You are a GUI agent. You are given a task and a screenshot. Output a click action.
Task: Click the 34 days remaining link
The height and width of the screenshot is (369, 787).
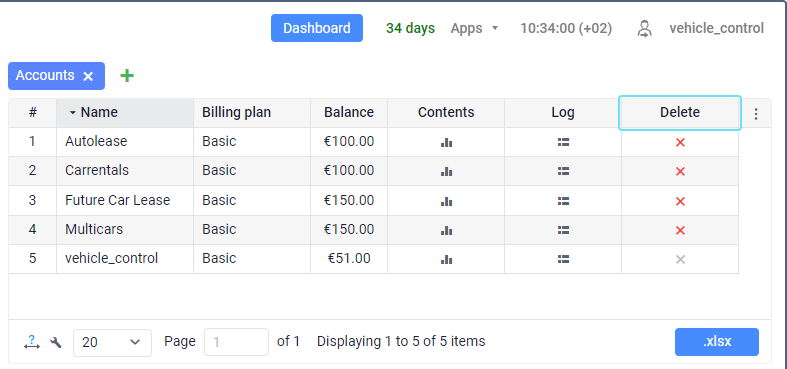(410, 28)
